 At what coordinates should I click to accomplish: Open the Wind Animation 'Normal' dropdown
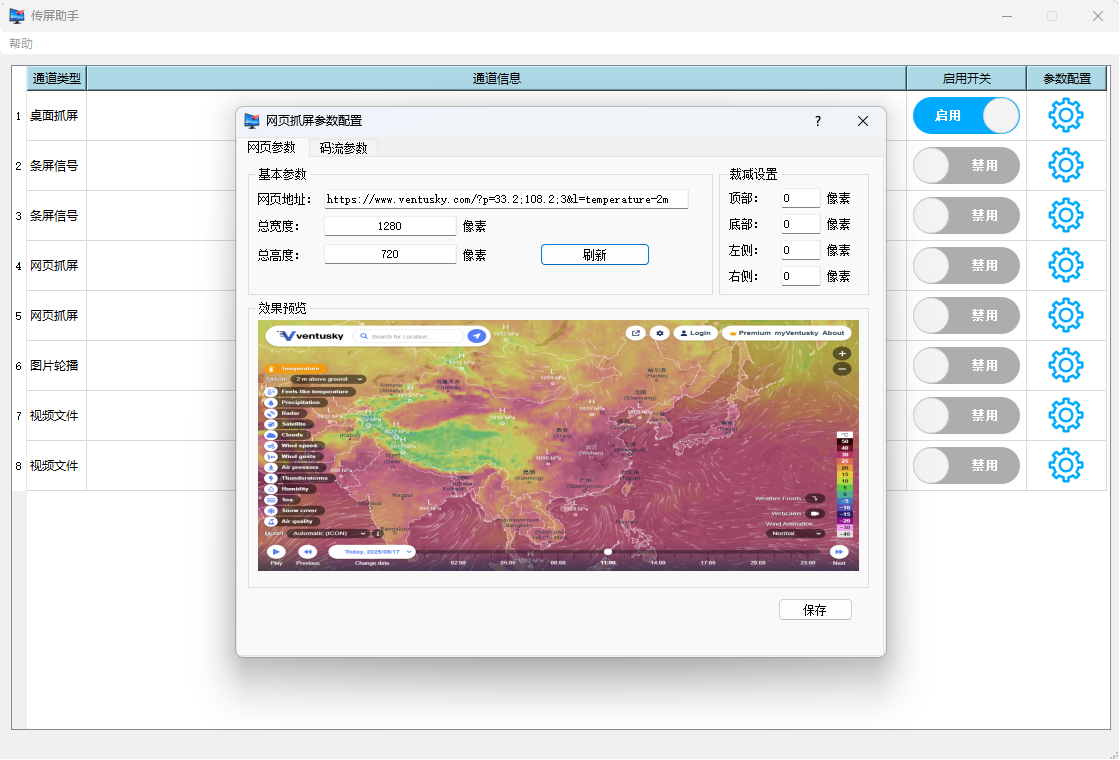tap(795, 534)
